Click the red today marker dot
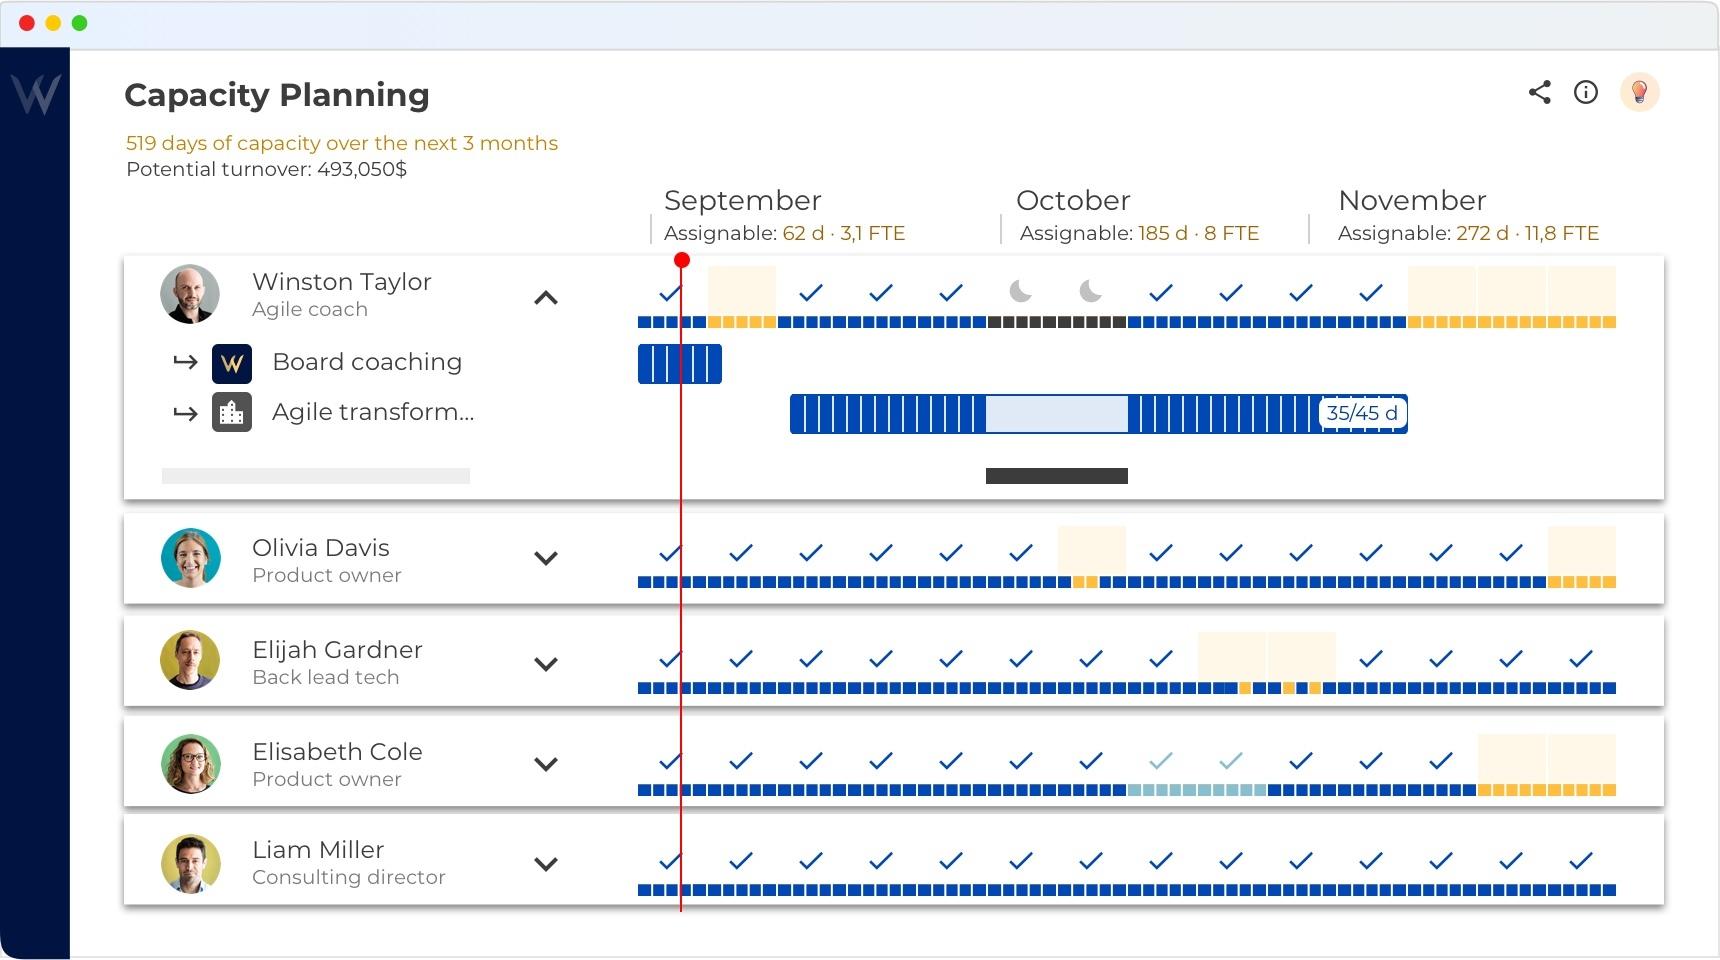This screenshot has width=1720, height=960. (682, 260)
